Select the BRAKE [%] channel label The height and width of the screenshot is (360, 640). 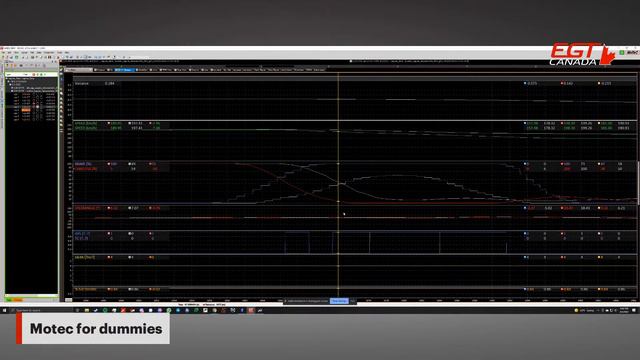point(83,164)
